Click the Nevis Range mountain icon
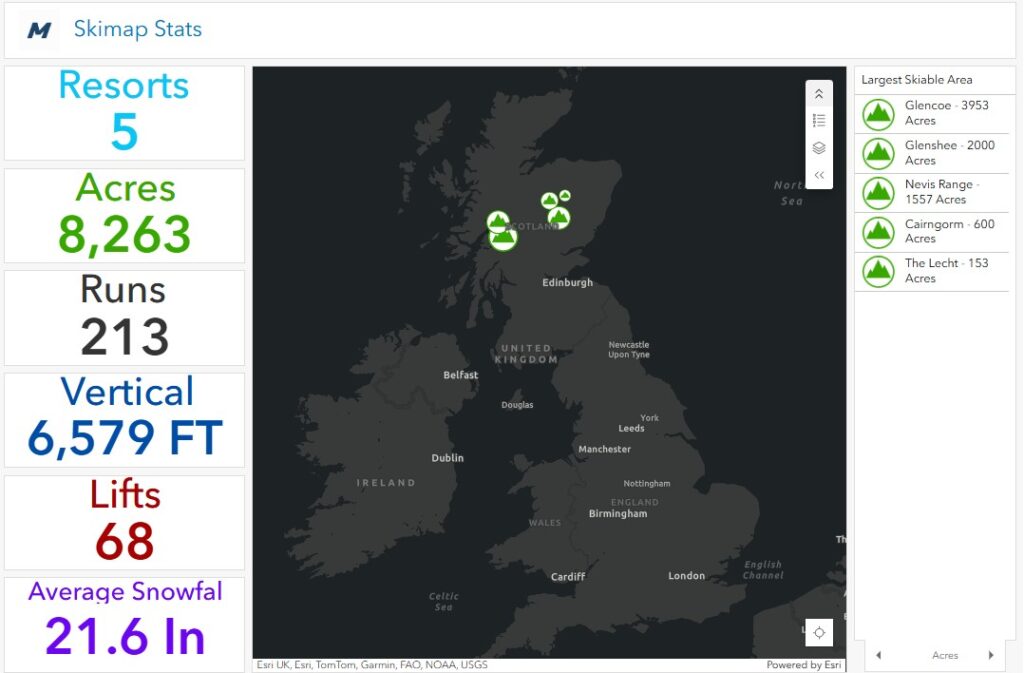The image size is (1024, 673). pos(878,192)
